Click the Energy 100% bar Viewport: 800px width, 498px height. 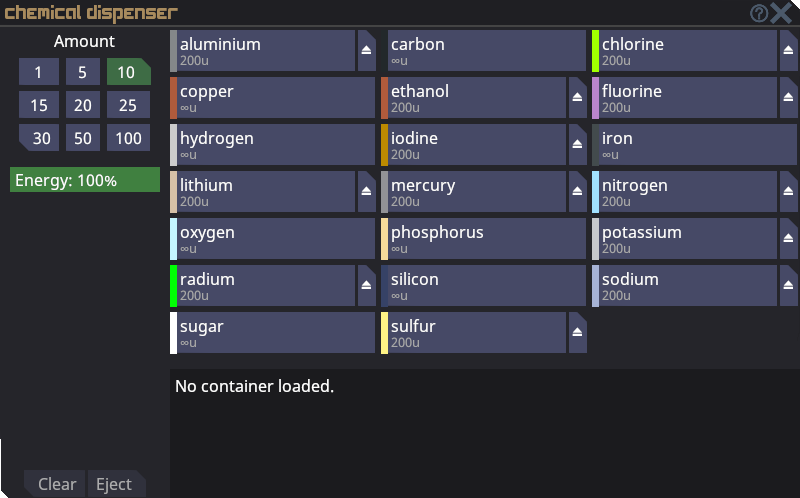click(85, 180)
